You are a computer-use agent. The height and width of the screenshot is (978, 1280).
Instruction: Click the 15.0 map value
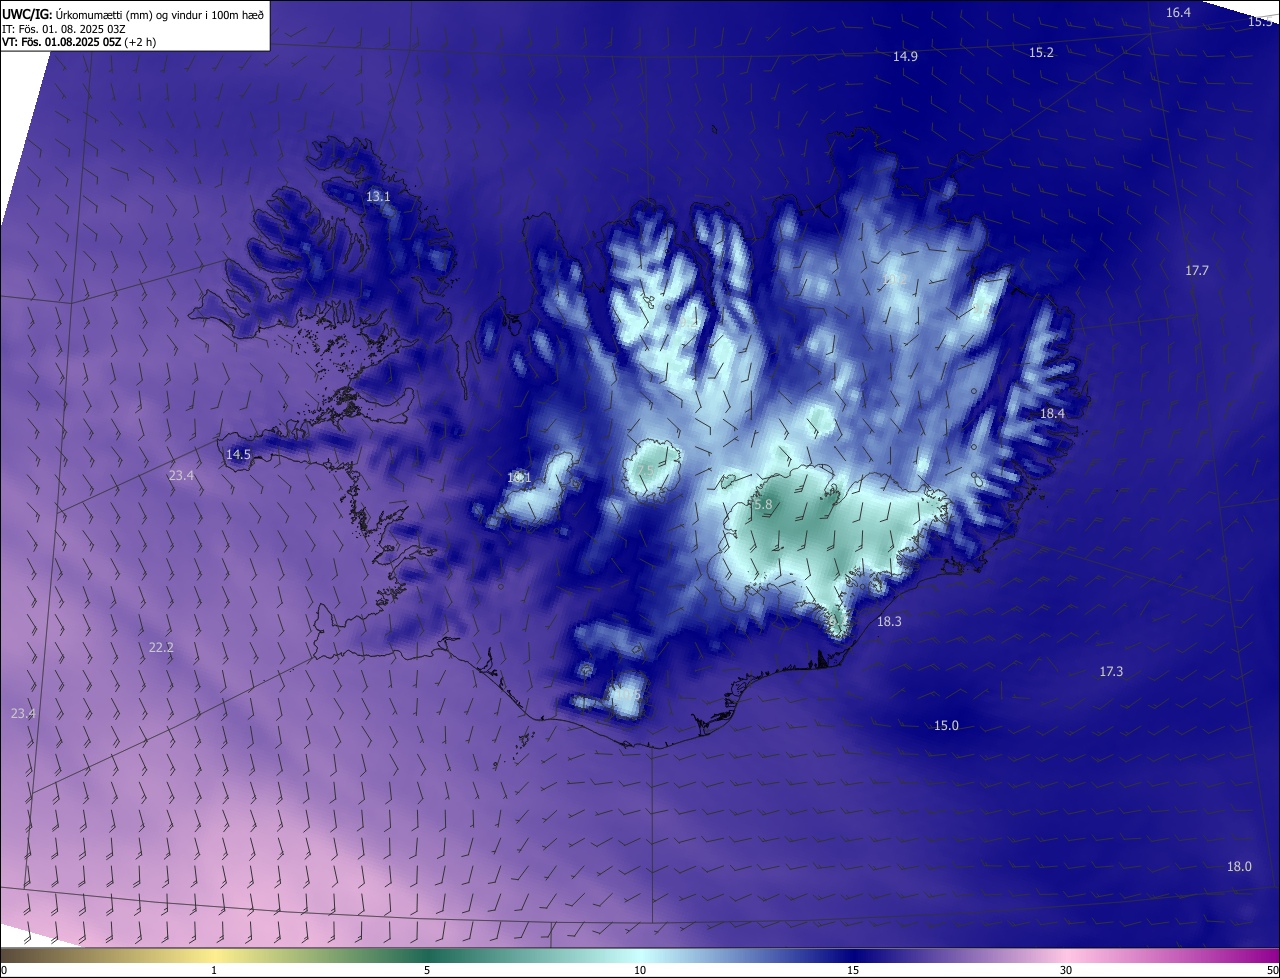tap(946, 726)
